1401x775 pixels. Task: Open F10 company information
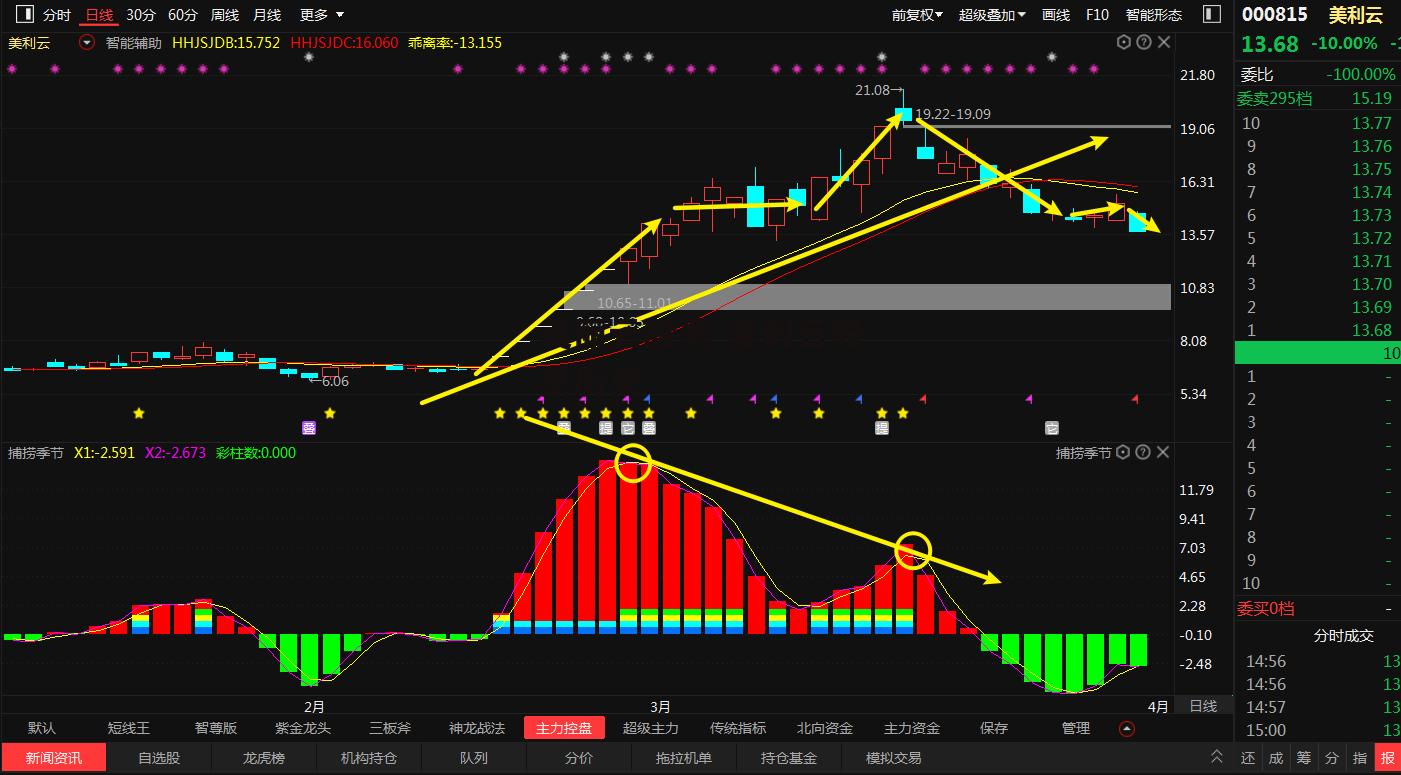pos(1097,15)
